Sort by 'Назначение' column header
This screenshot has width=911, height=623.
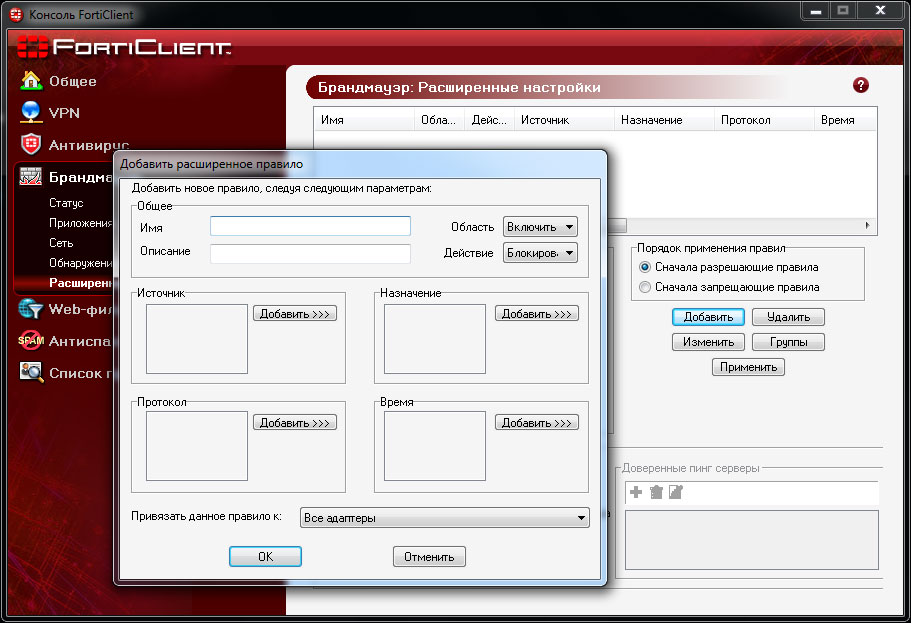point(664,120)
